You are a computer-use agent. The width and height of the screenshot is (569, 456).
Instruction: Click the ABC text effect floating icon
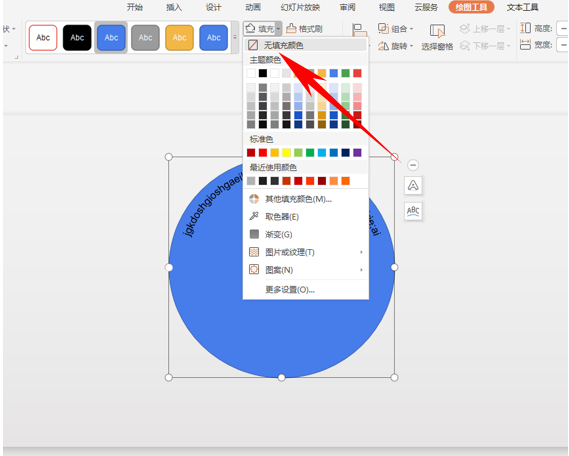click(x=413, y=211)
